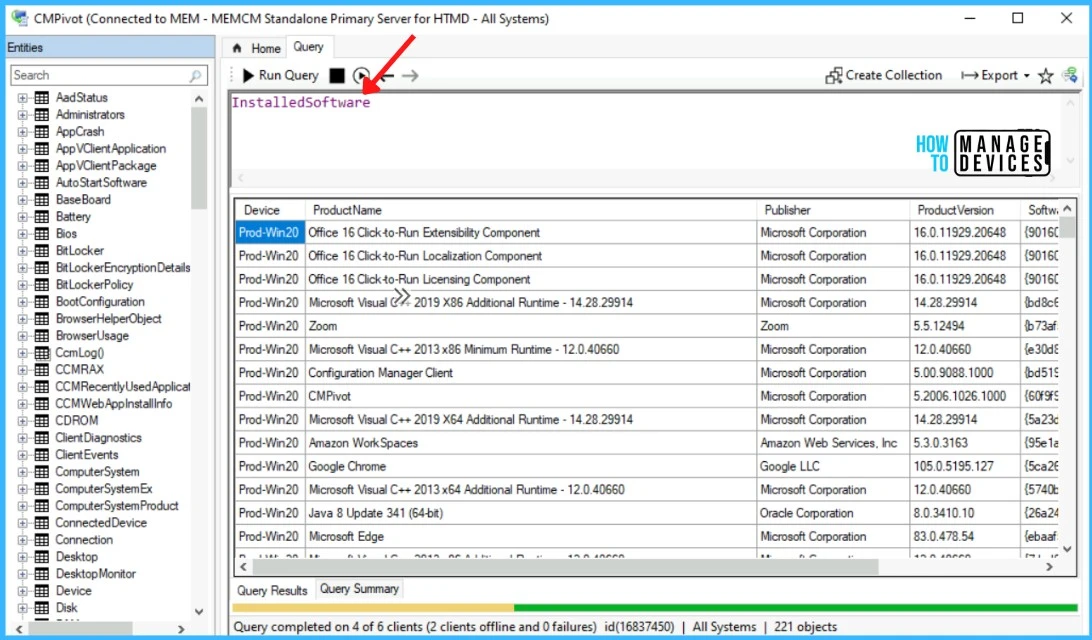Add the query to favorites with the star icon

1045,75
